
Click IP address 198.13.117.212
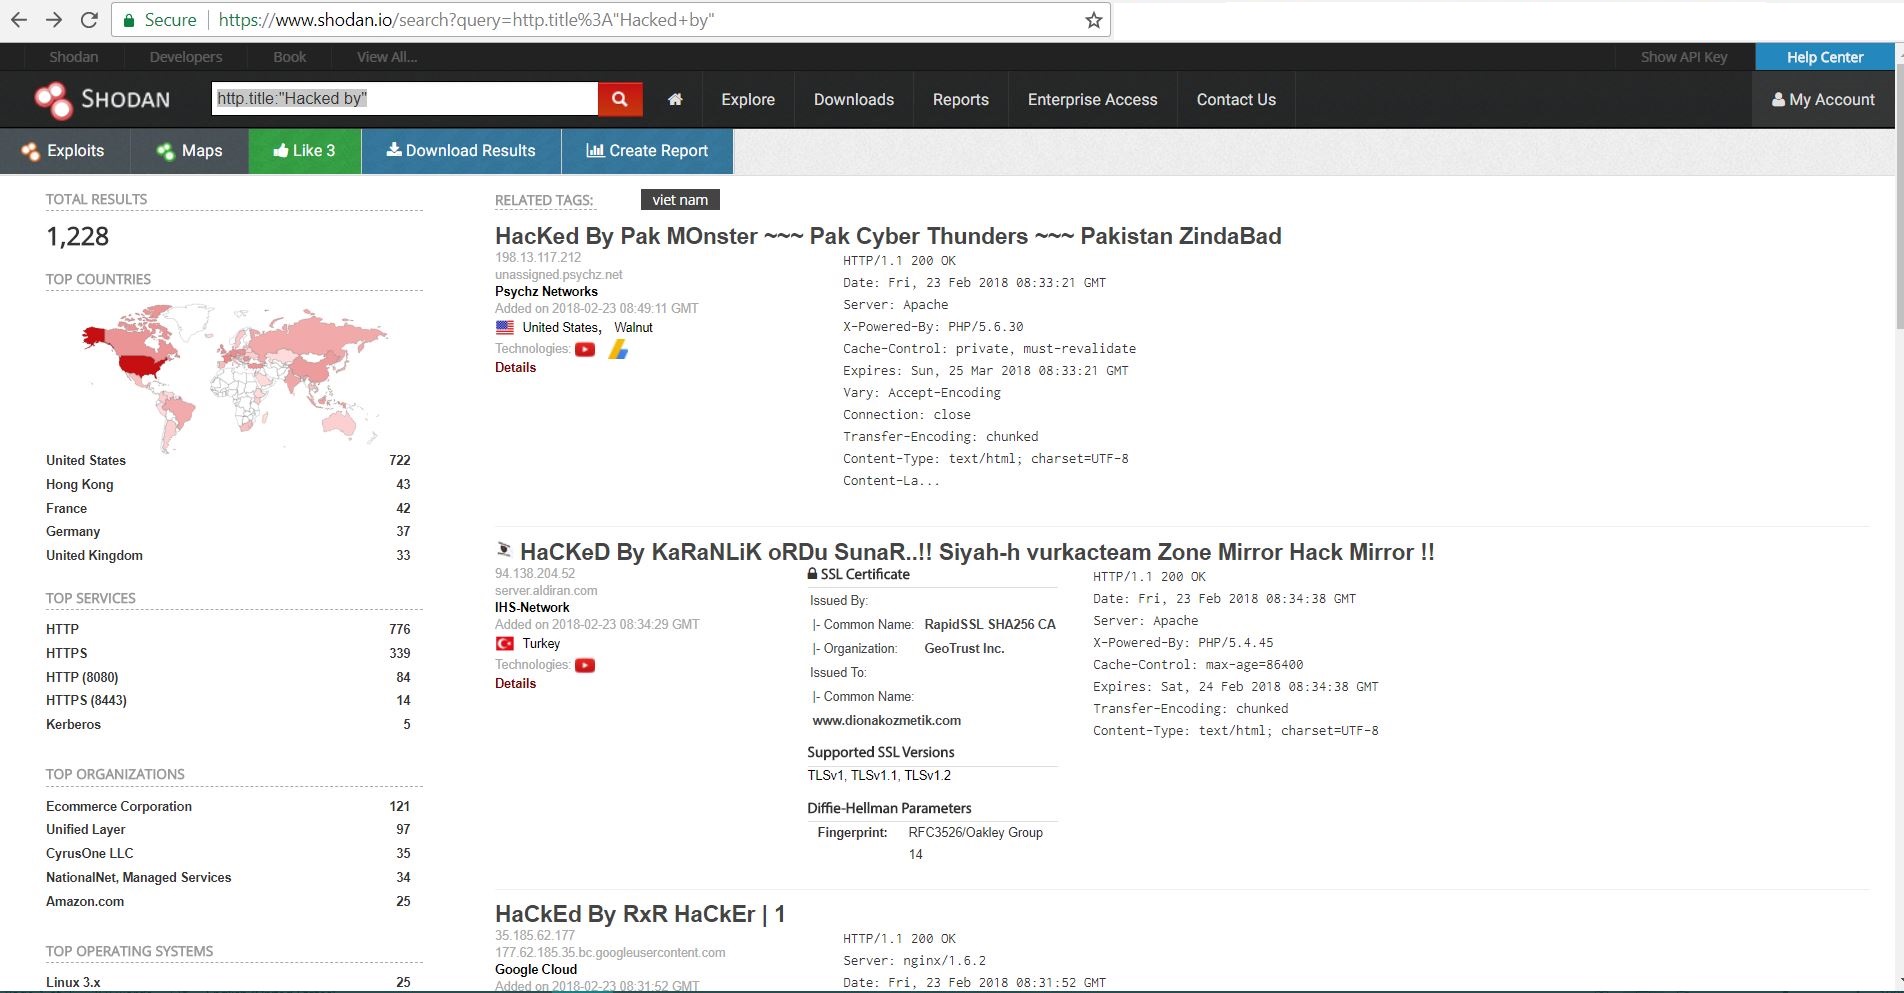[538, 257]
